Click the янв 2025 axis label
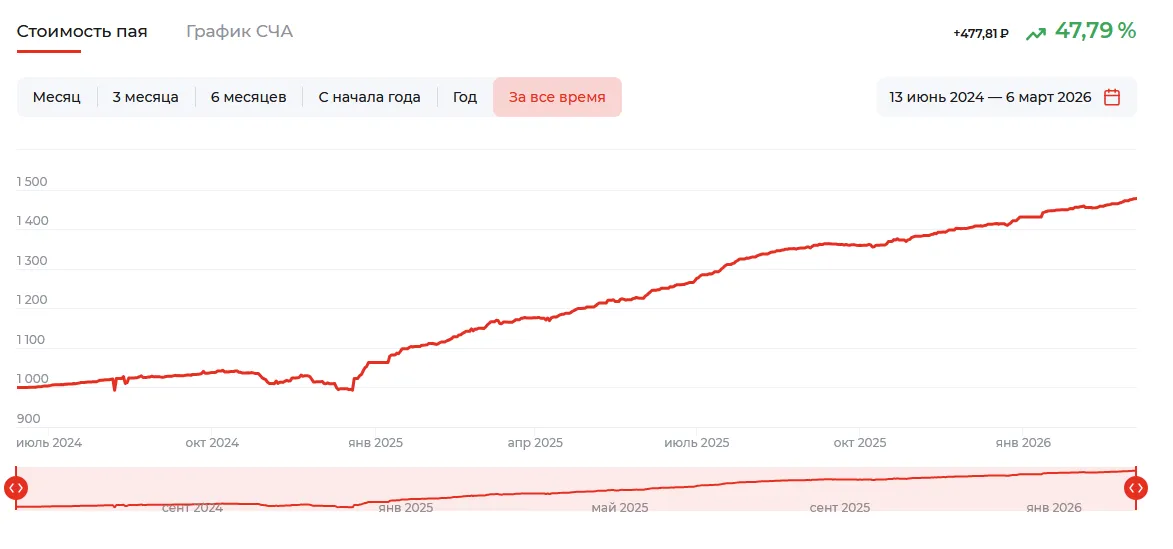Image resolution: width=1173 pixels, height=549 pixels. tap(375, 443)
